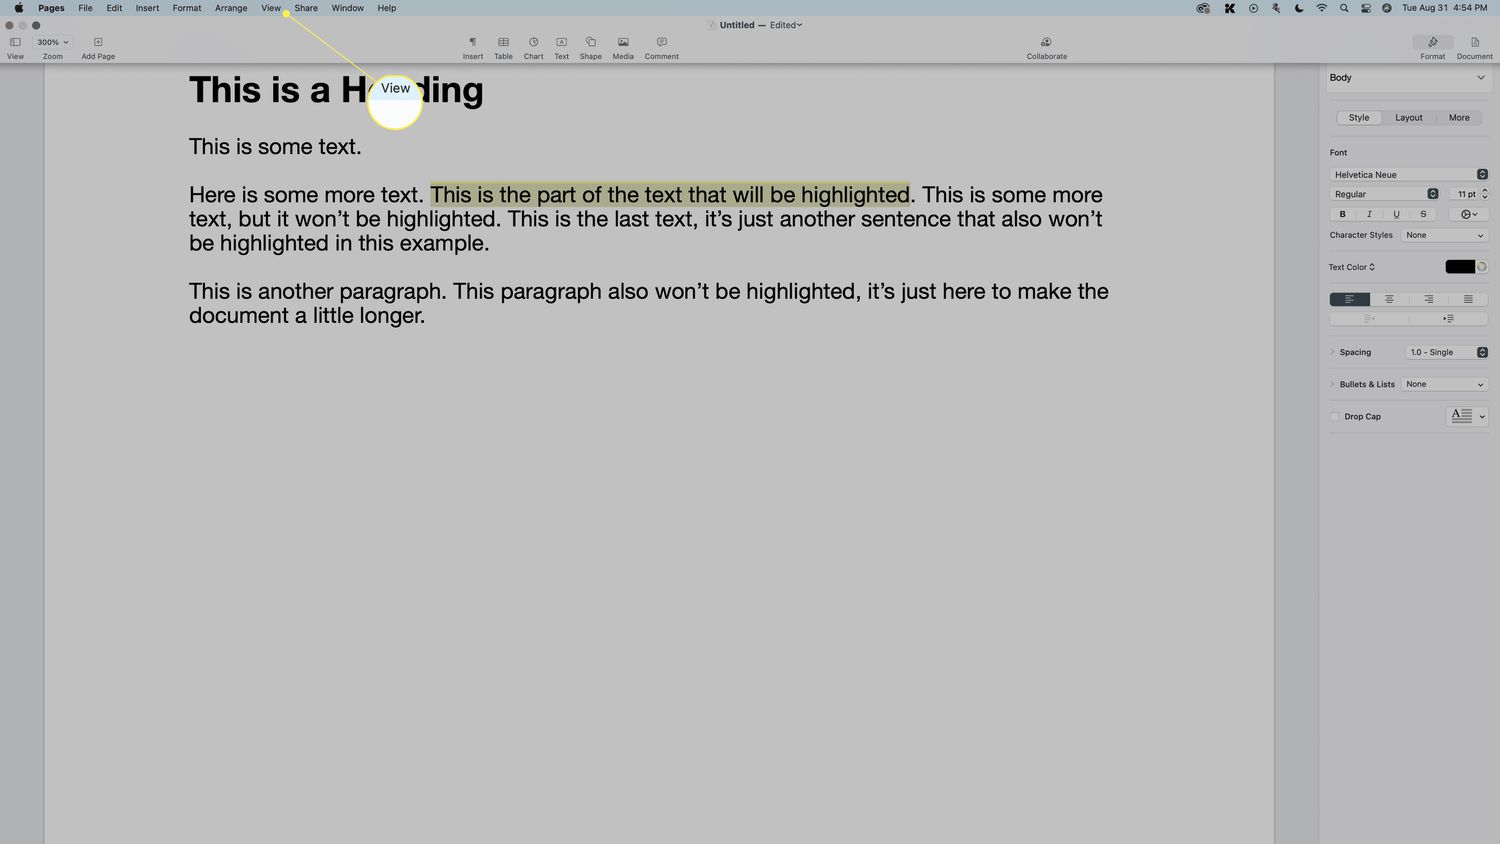Click the Add Page icon
This screenshot has width=1500, height=844.
tap(98, 43)
